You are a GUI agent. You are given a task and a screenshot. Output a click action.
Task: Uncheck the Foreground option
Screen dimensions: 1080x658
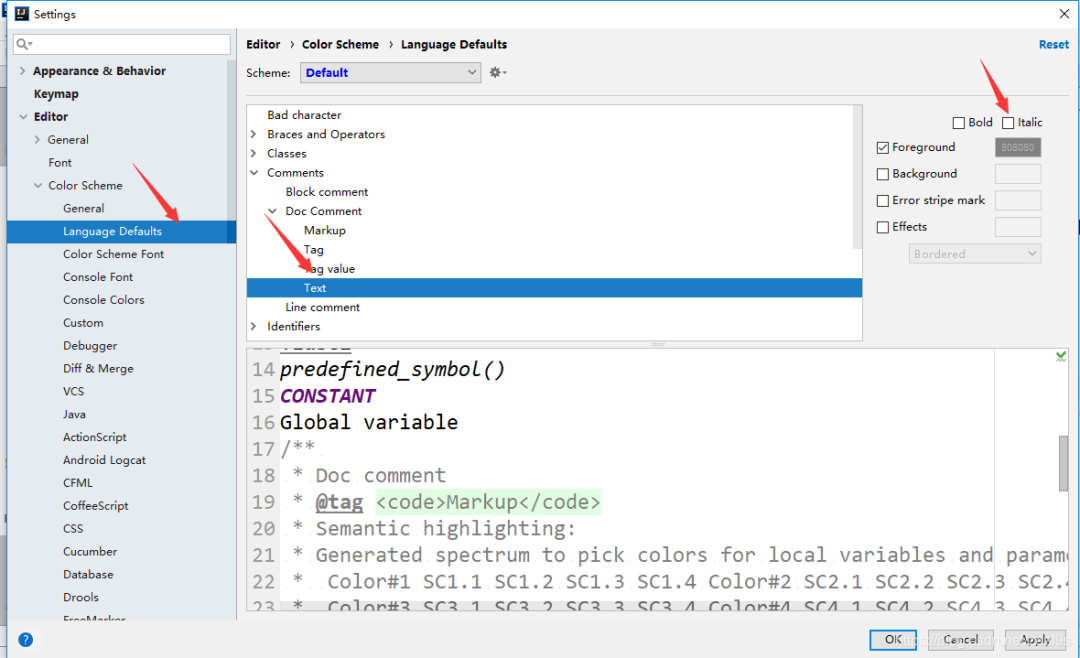click(883, 147)
